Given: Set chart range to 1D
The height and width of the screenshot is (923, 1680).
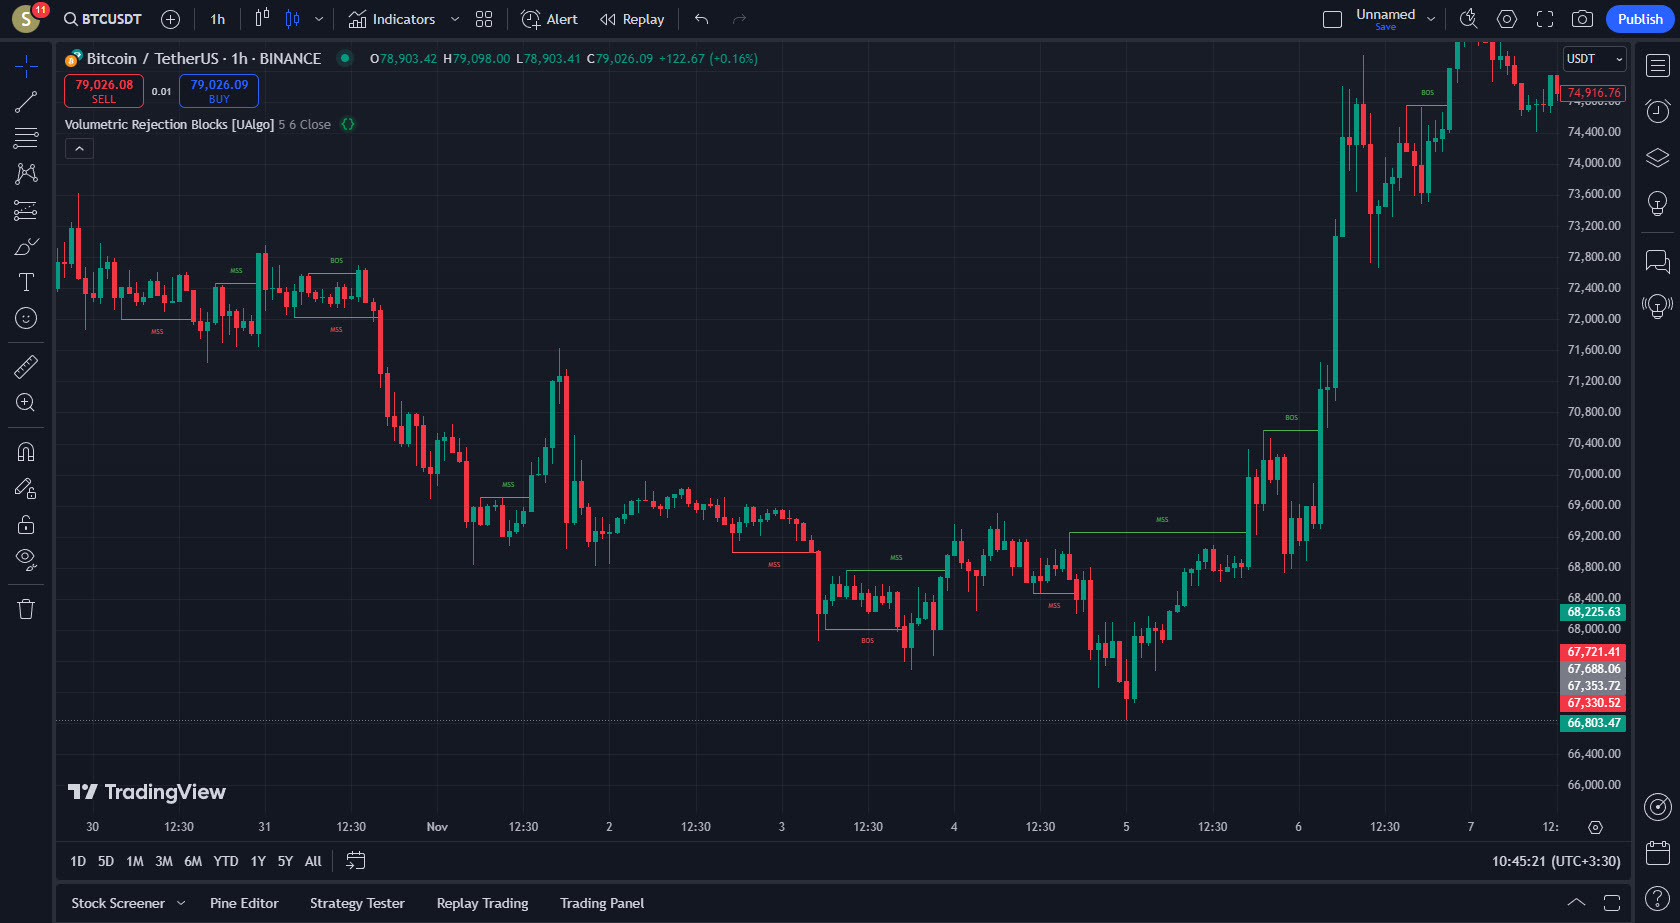Looking at the screenshot, I should click(78, 861).
